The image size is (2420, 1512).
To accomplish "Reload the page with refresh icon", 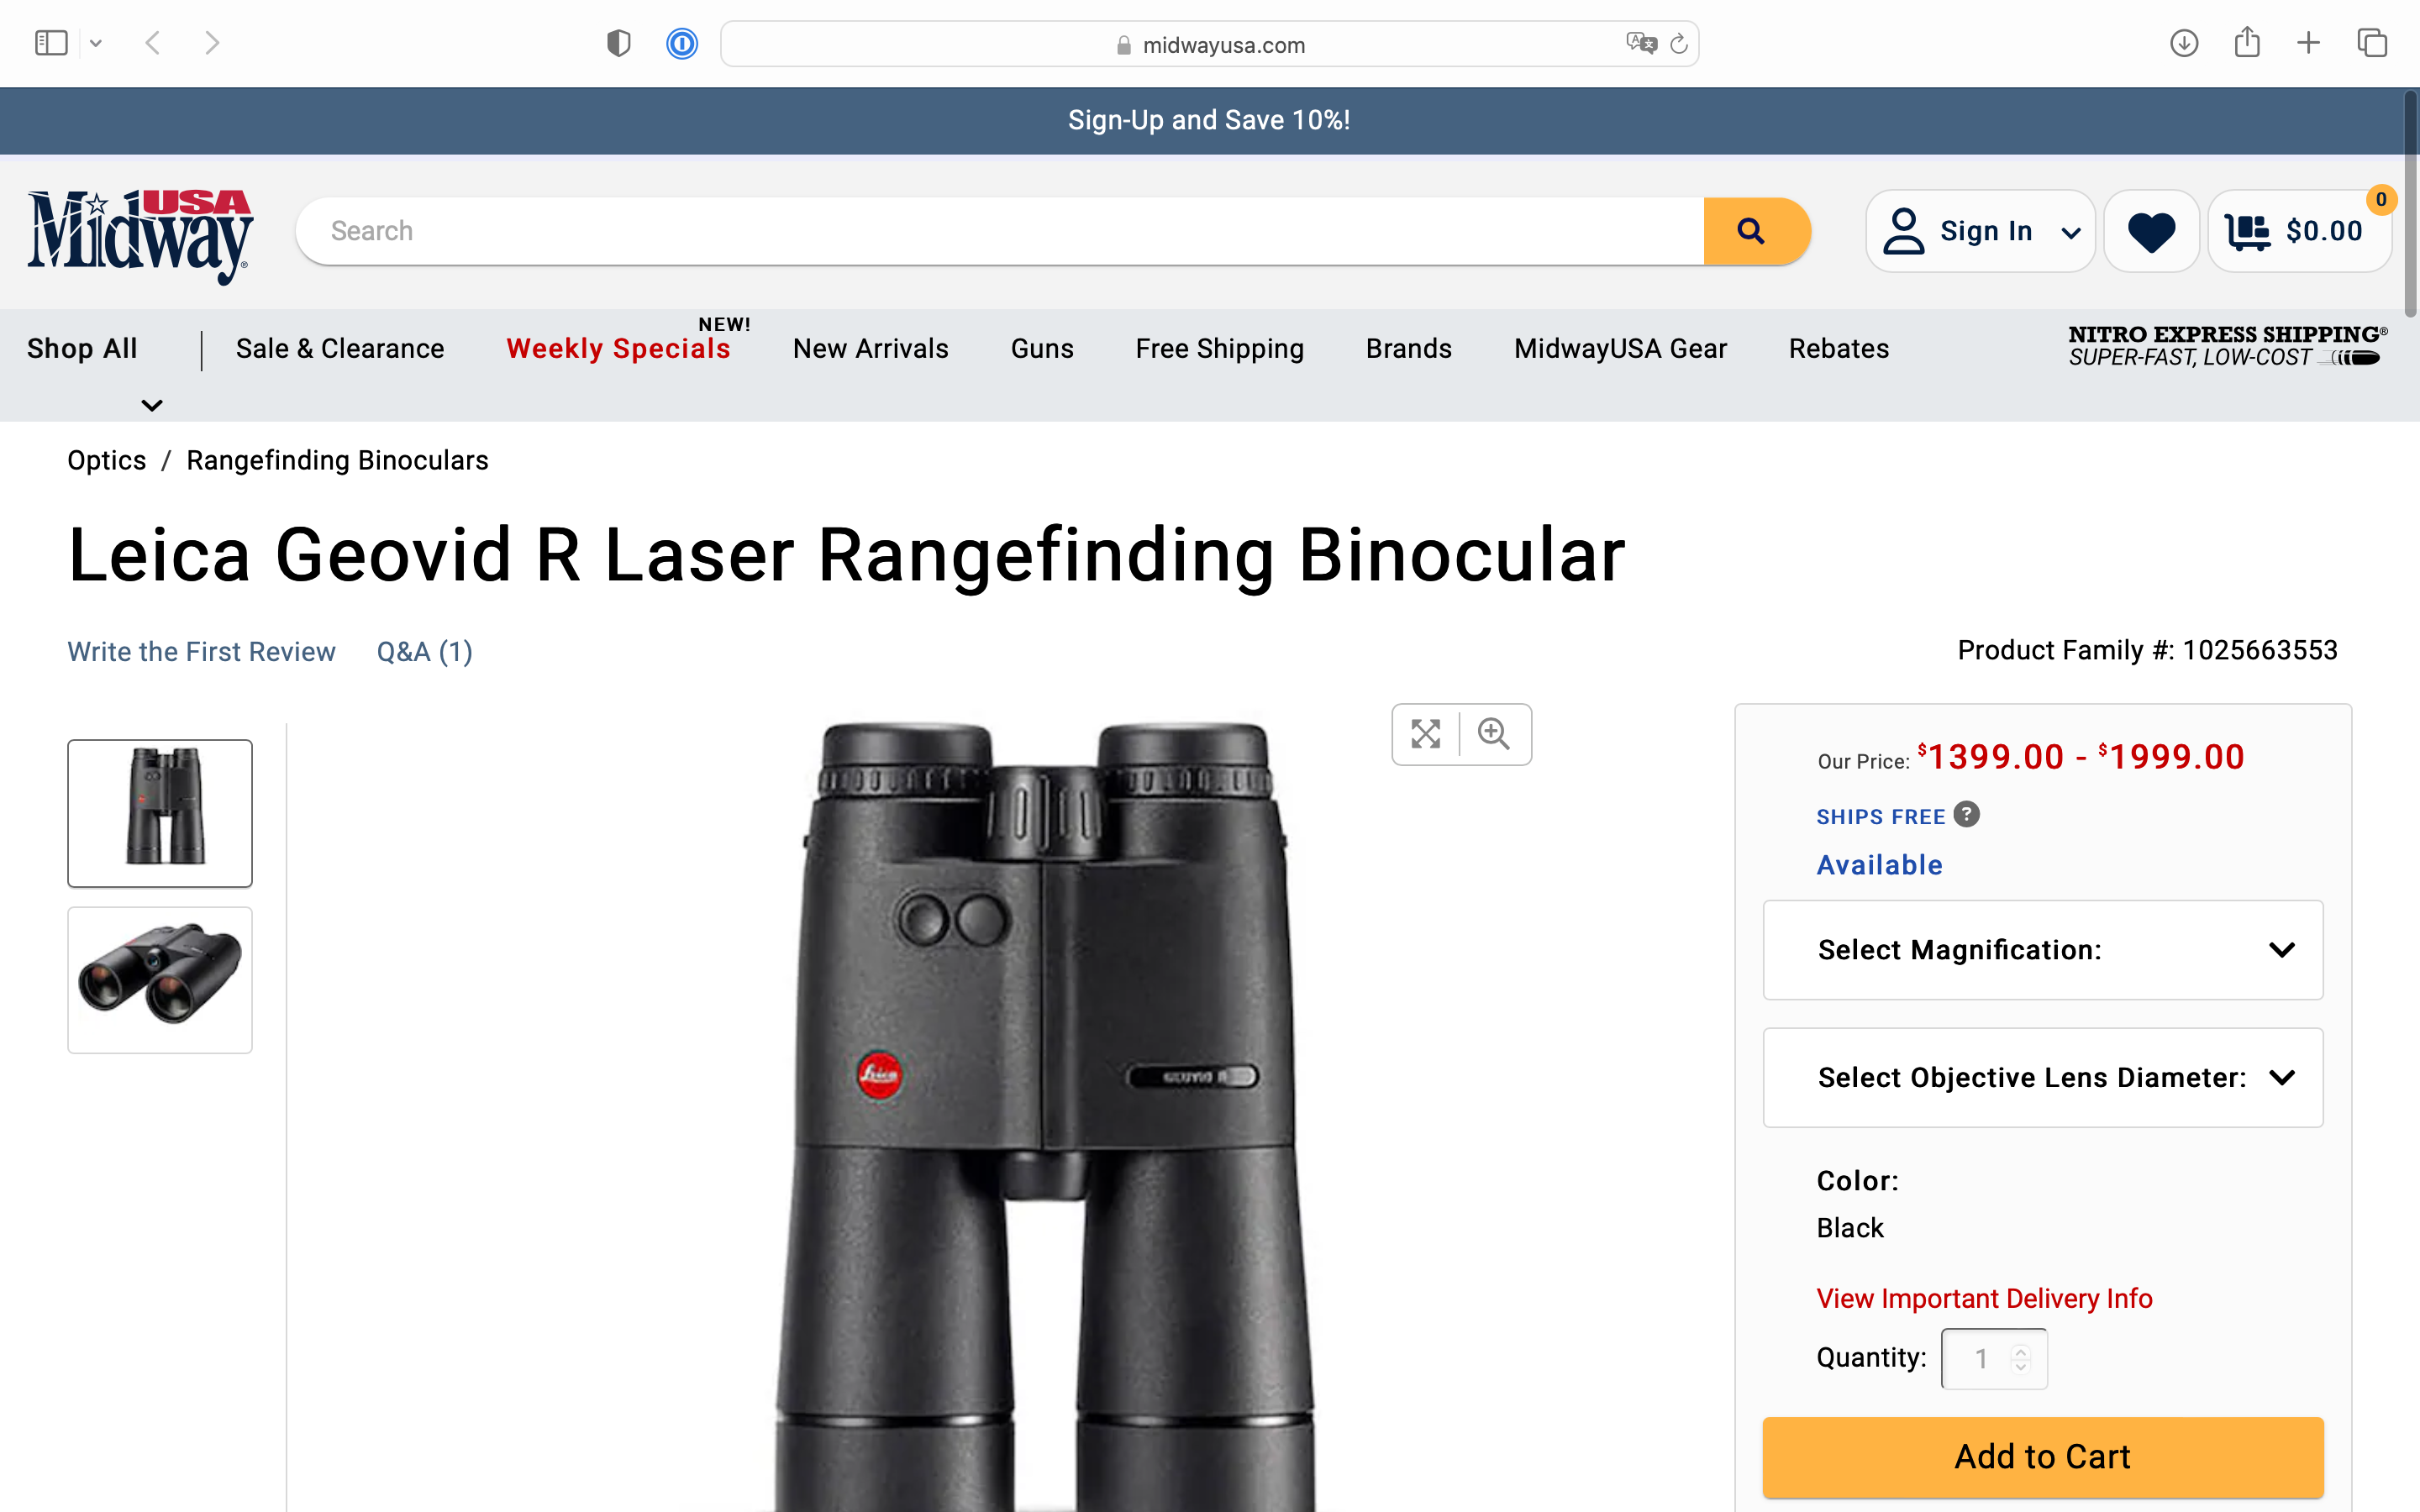I will (x=1679, y=44).
